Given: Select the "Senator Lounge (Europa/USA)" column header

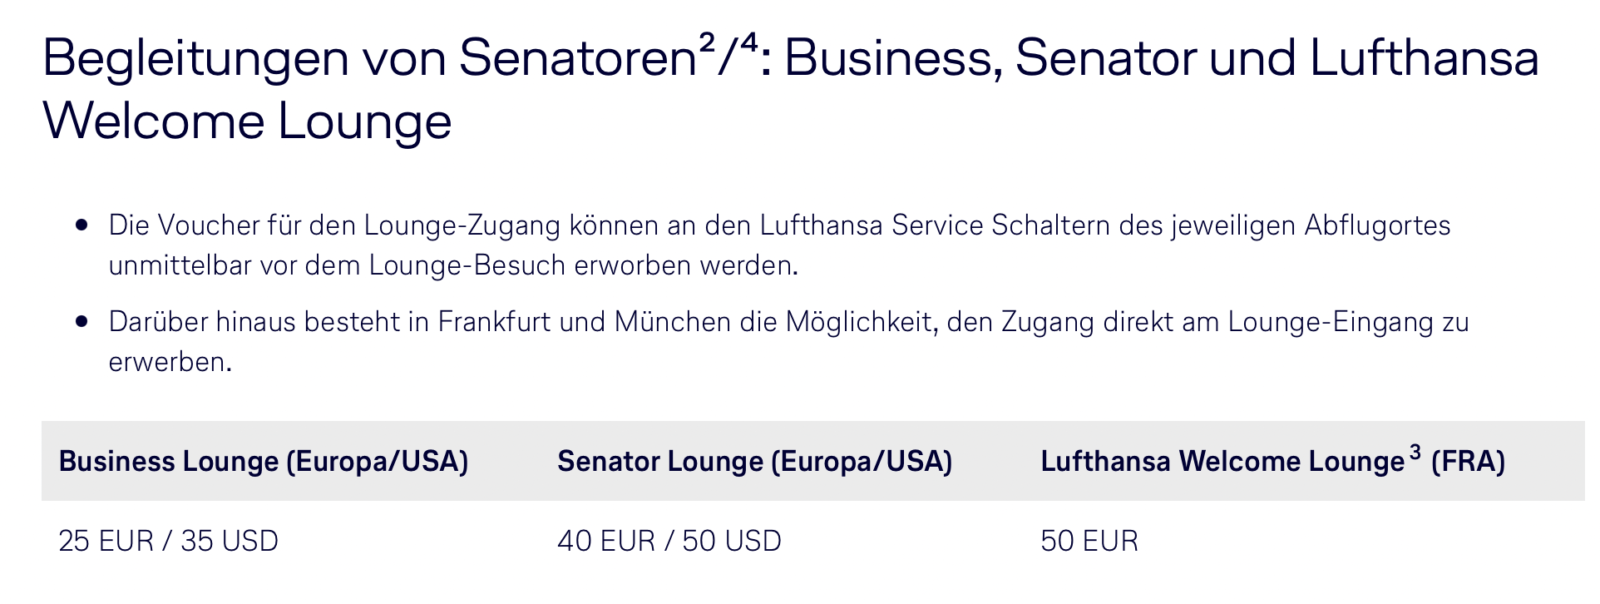Looking at the screenshot, I should (x=754, y=462).
